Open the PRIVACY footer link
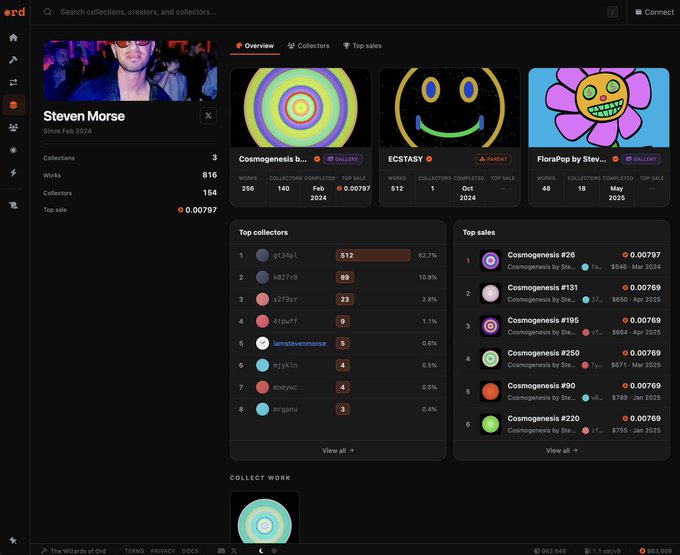Viewport: 680px width, 555px height. click(x=163, y=551)
